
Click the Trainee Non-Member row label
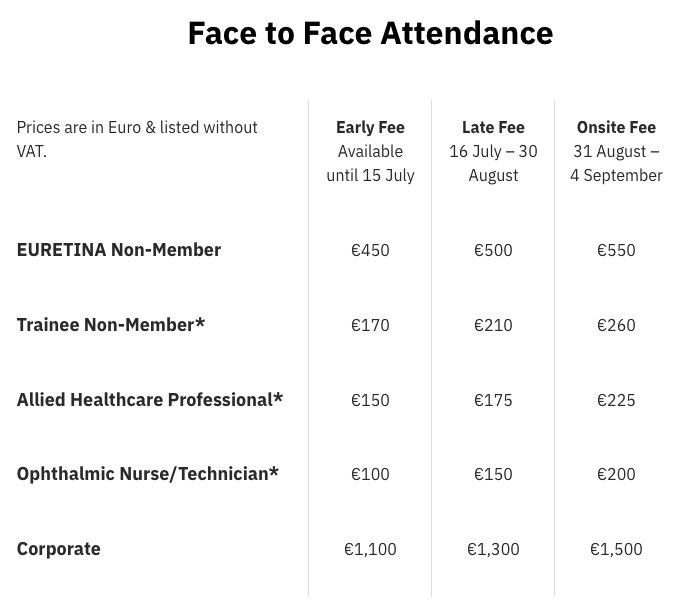pyautogui.click(x=111, y=325)
